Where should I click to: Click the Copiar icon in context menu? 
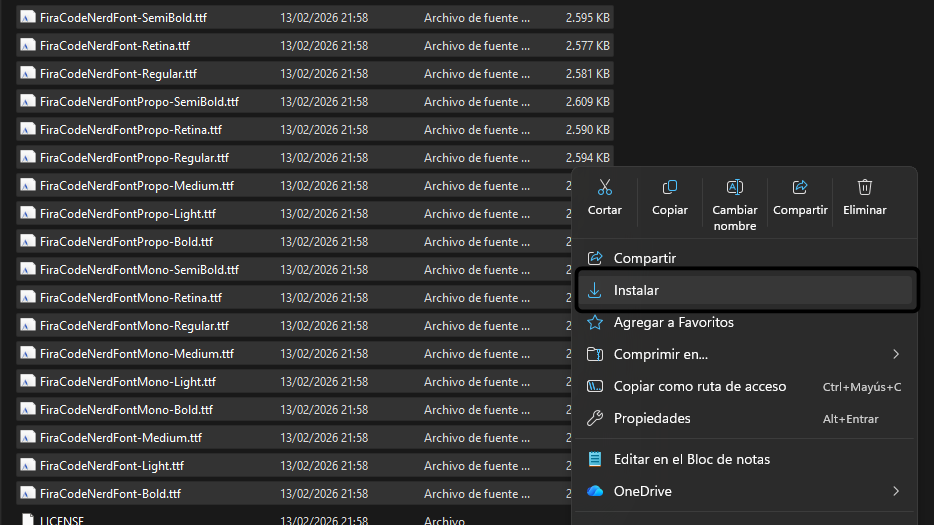coord(670,187)
